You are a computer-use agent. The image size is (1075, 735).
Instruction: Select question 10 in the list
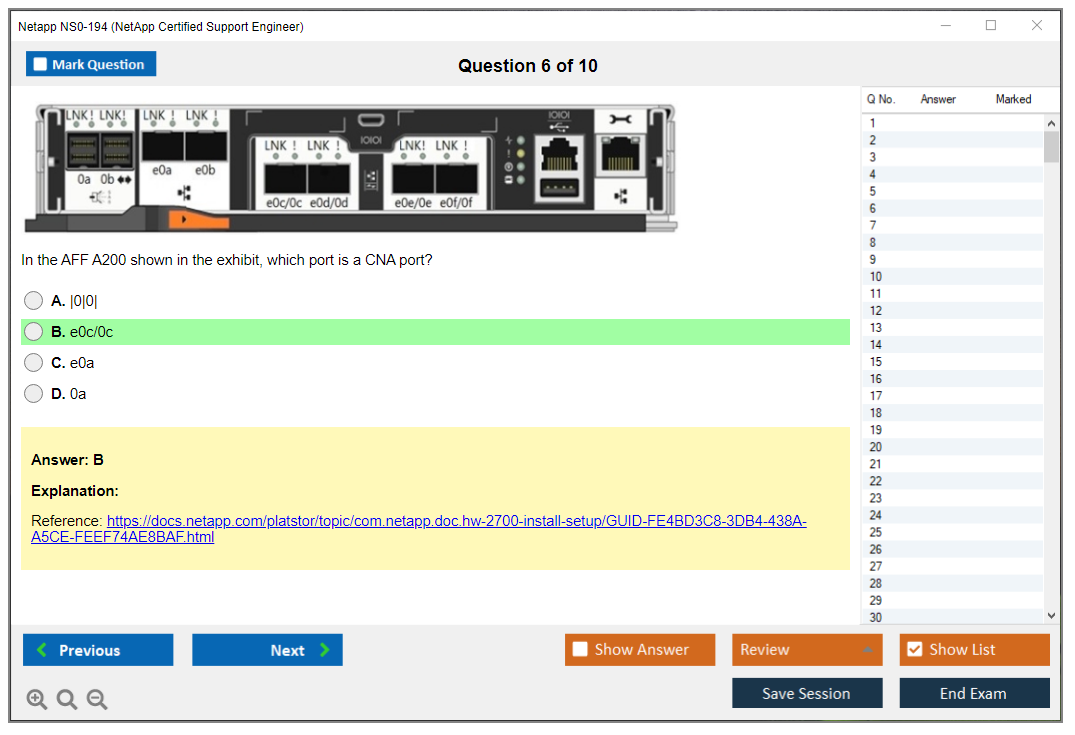[876, 277]
